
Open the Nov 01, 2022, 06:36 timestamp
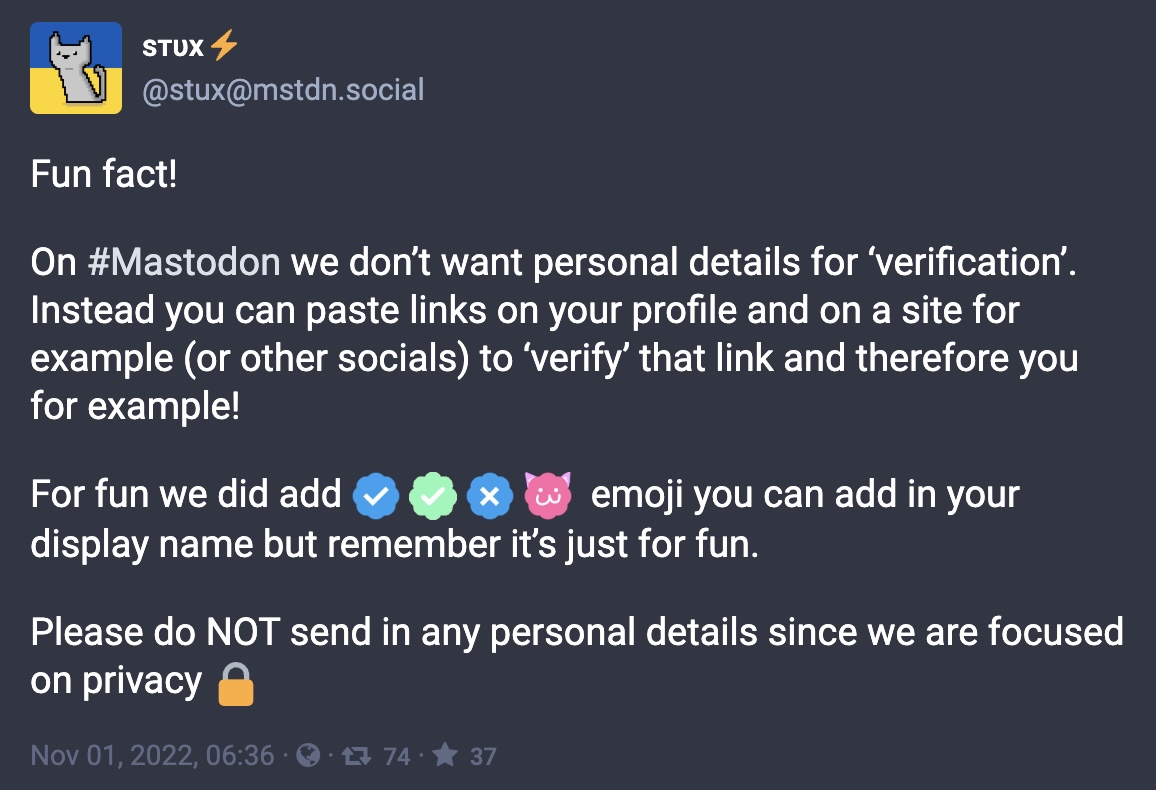[x=153, y=755]
